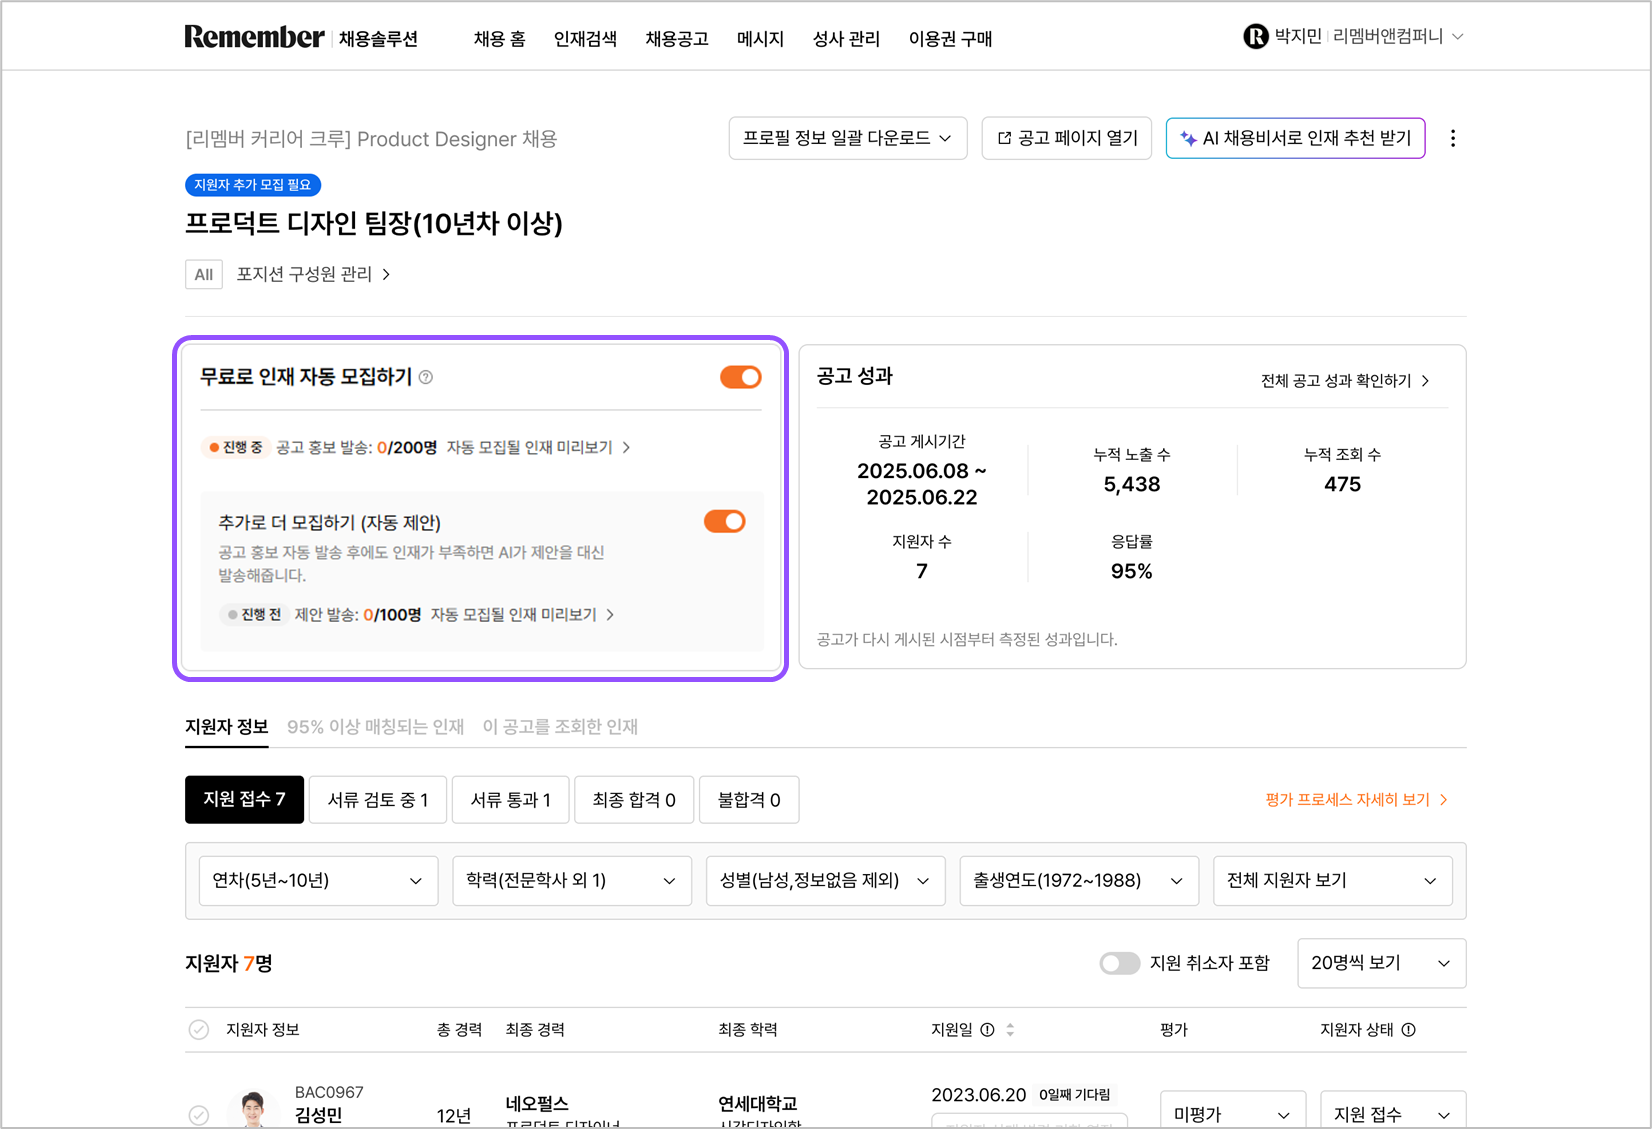1652x1129 pixels.
Task: Open the 인재검색 menu
Action: 585,39
